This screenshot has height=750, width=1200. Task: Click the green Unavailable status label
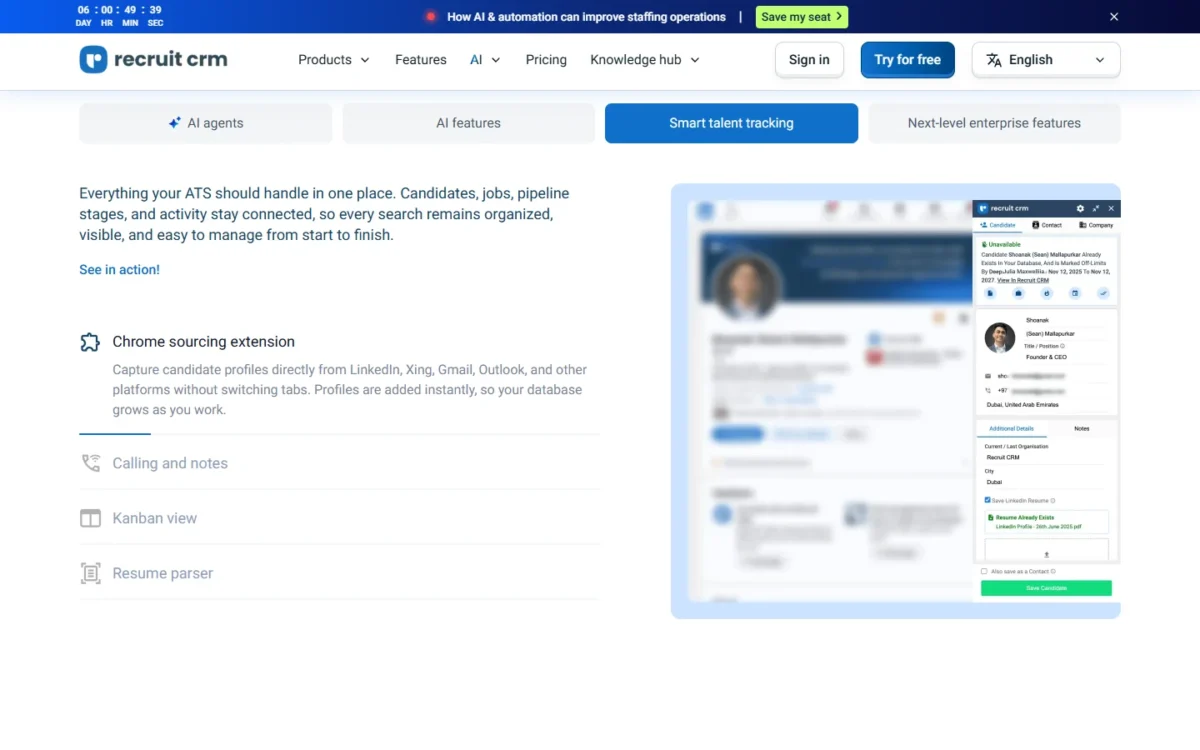tap(1000, 244)
